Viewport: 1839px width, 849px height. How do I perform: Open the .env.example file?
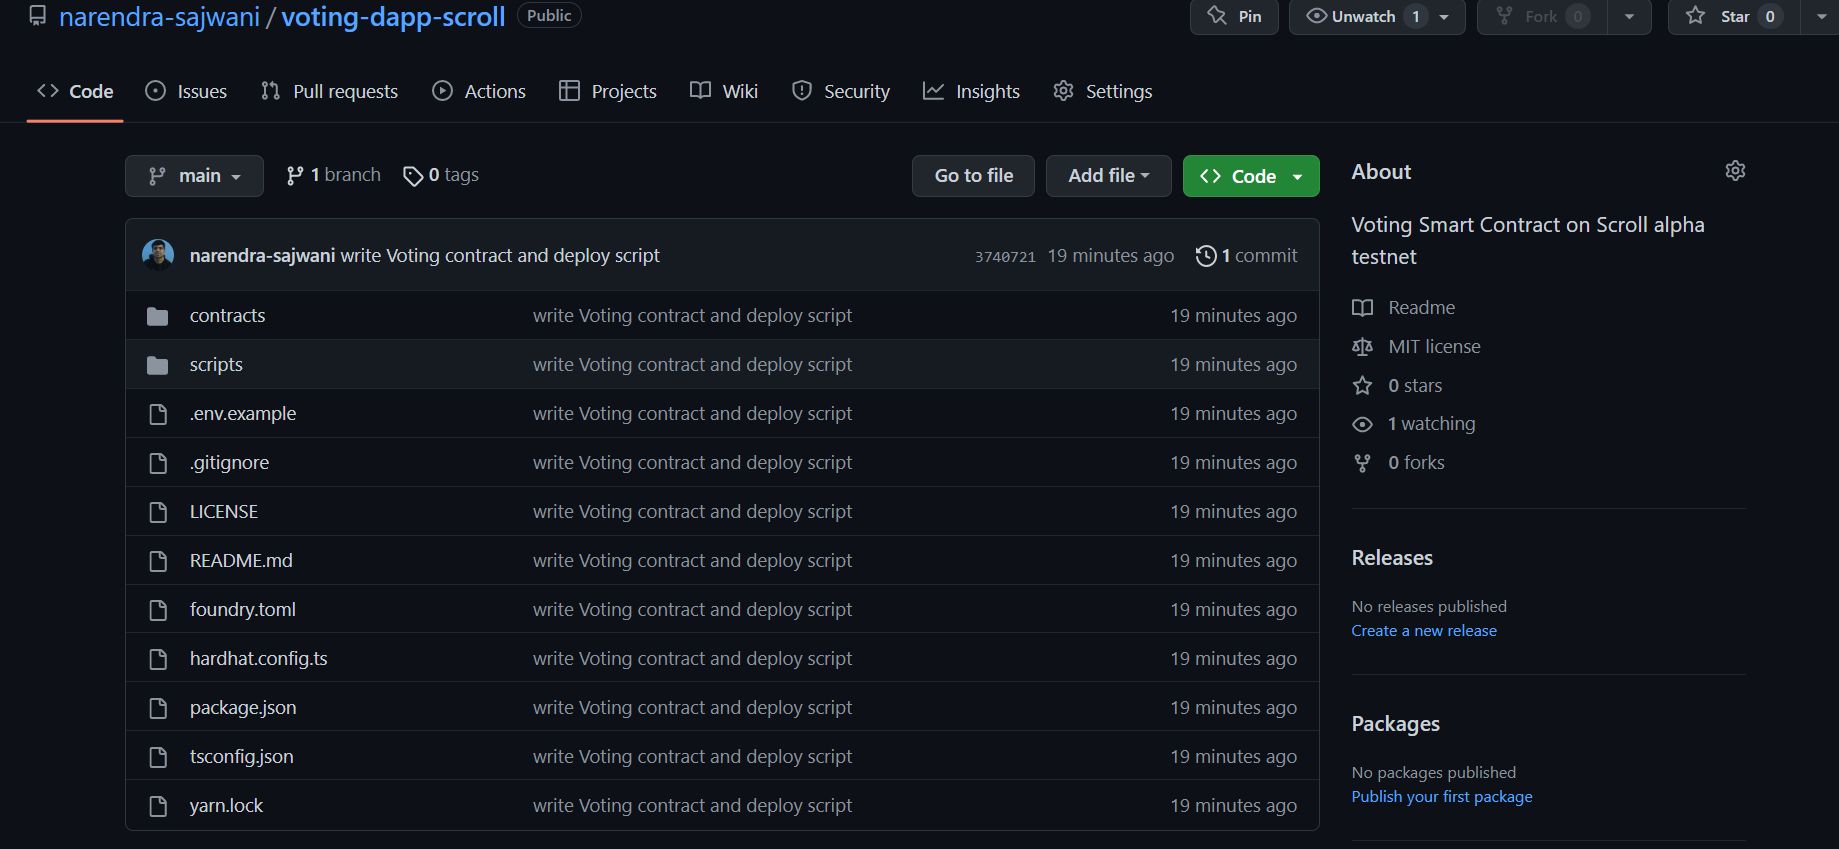pyautogui.click(x=243, y=413)
